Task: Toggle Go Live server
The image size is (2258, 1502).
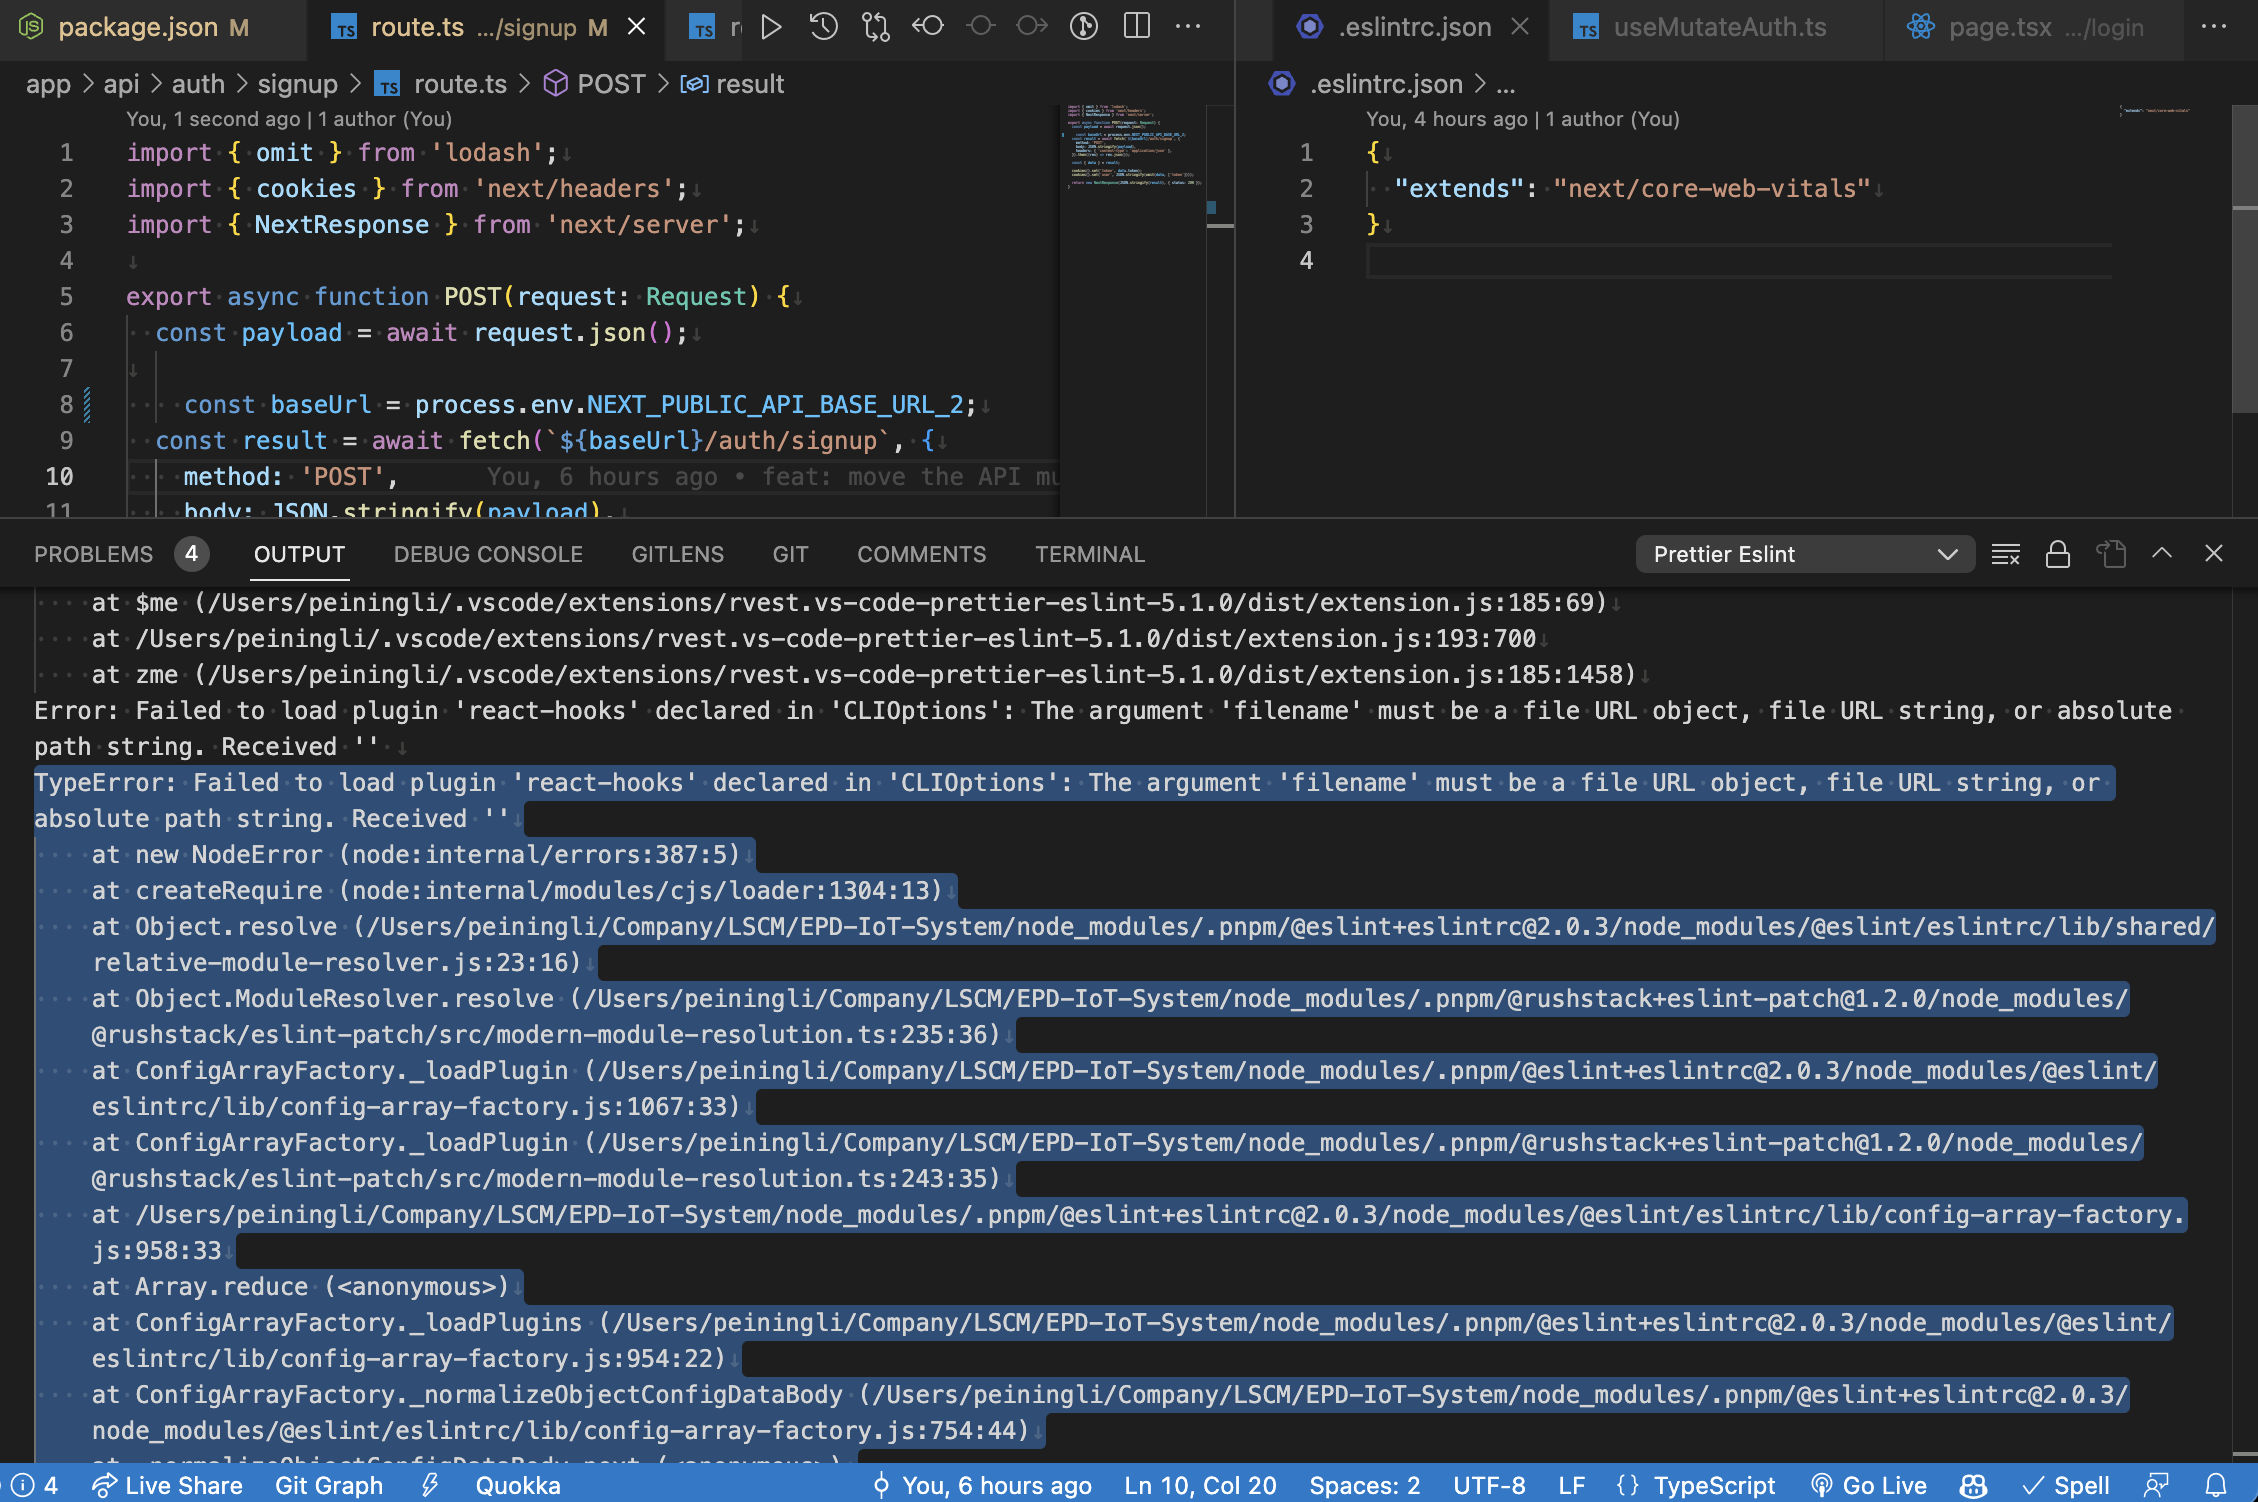Action: 1869,1485
